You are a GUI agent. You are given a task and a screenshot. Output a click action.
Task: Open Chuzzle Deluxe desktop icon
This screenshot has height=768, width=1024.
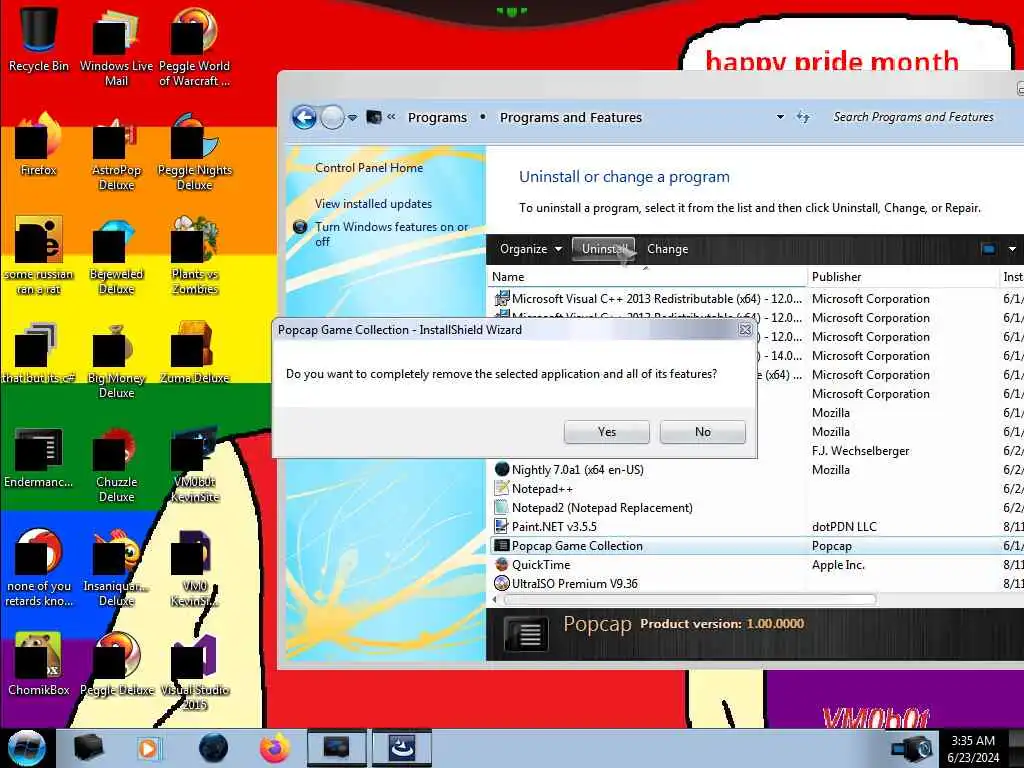tap(116, 465)
